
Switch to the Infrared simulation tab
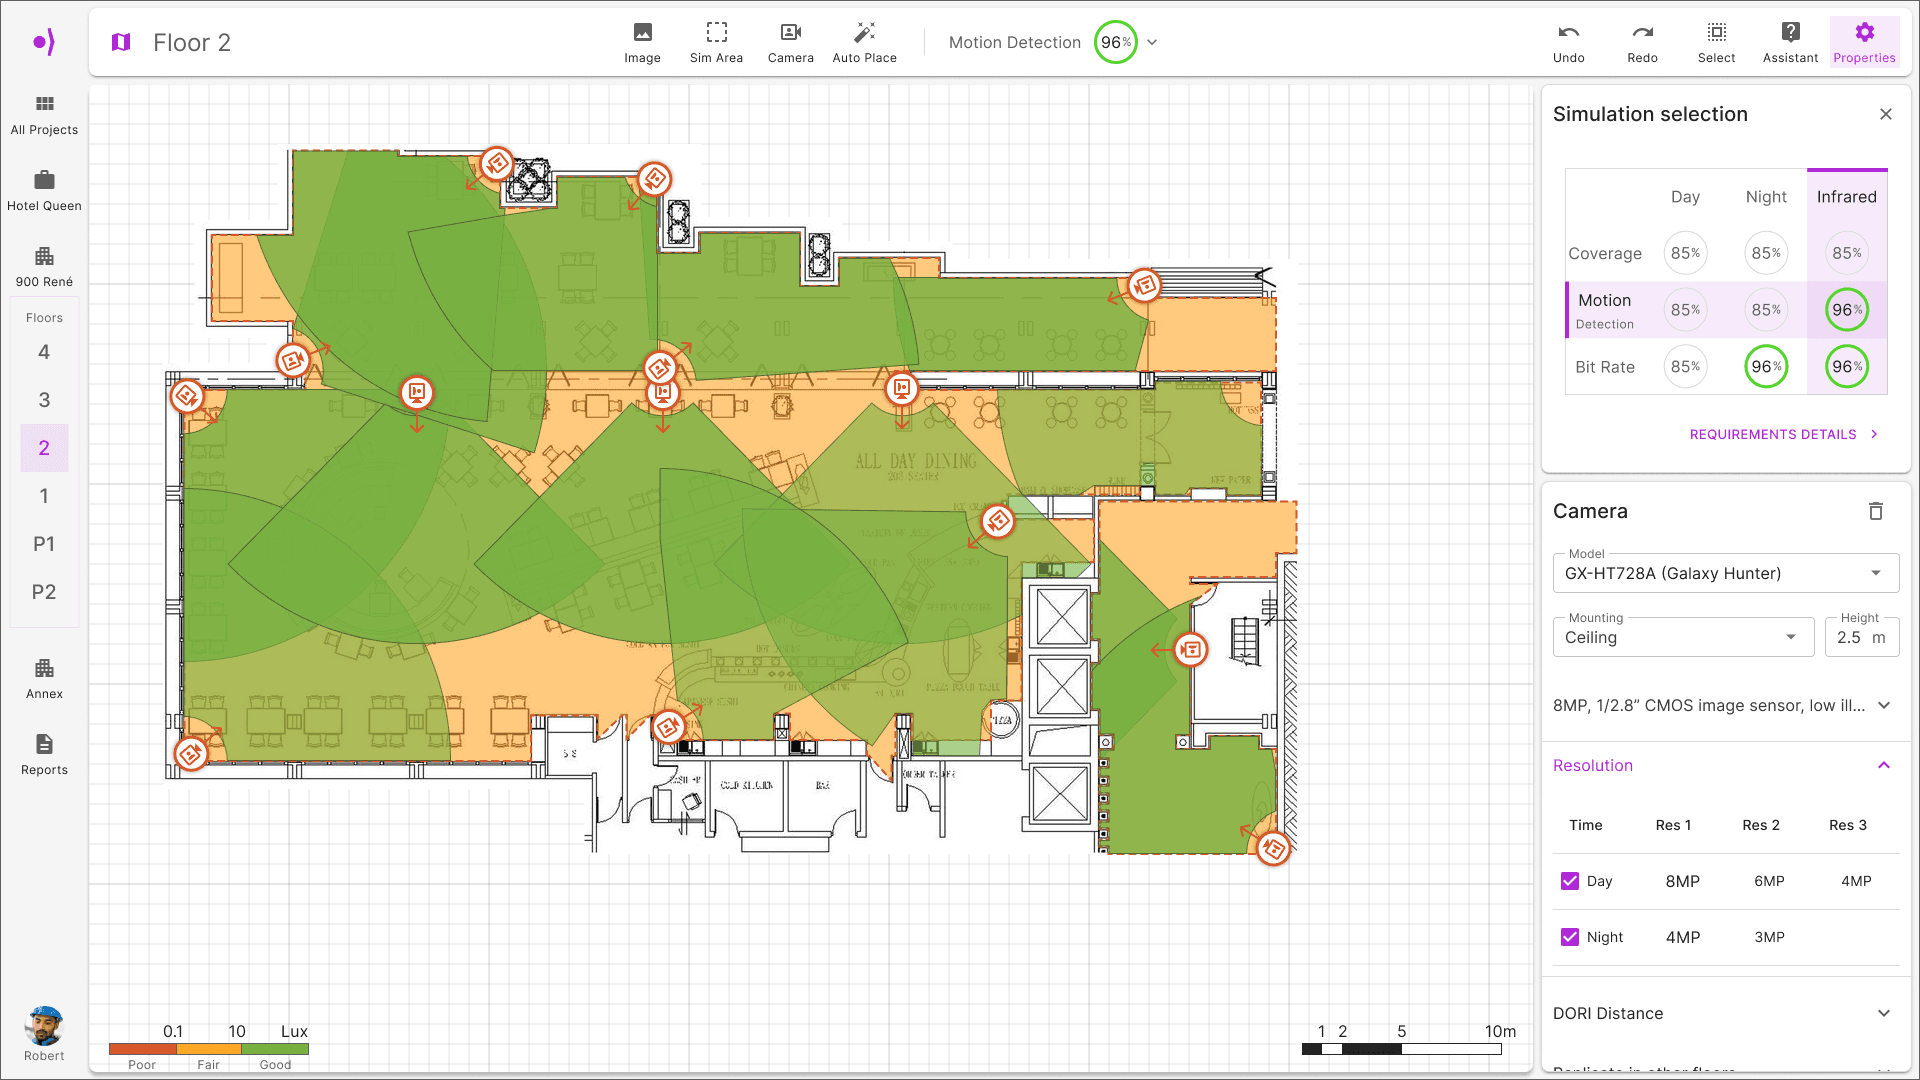pyautogui.click(x=1846, y=197)
